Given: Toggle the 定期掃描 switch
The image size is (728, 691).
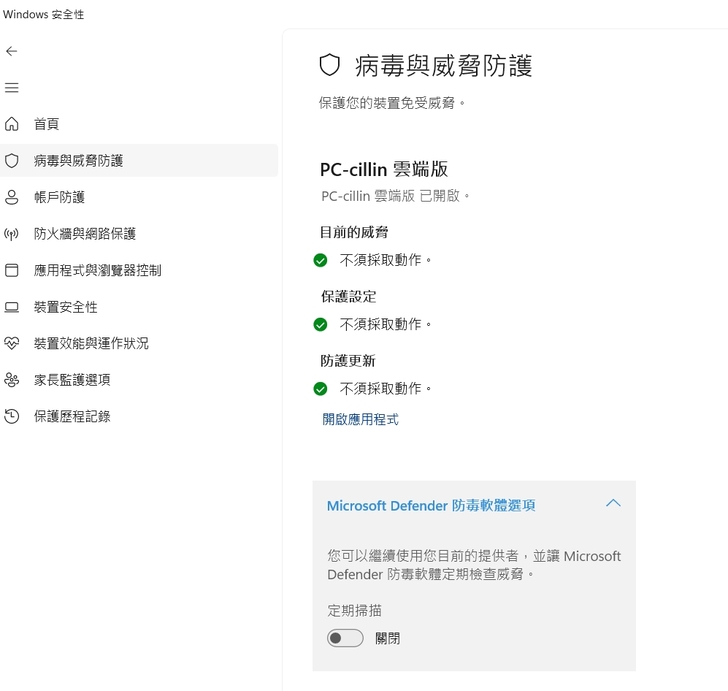Looking at the screenshot, I should tap(345, 638).
